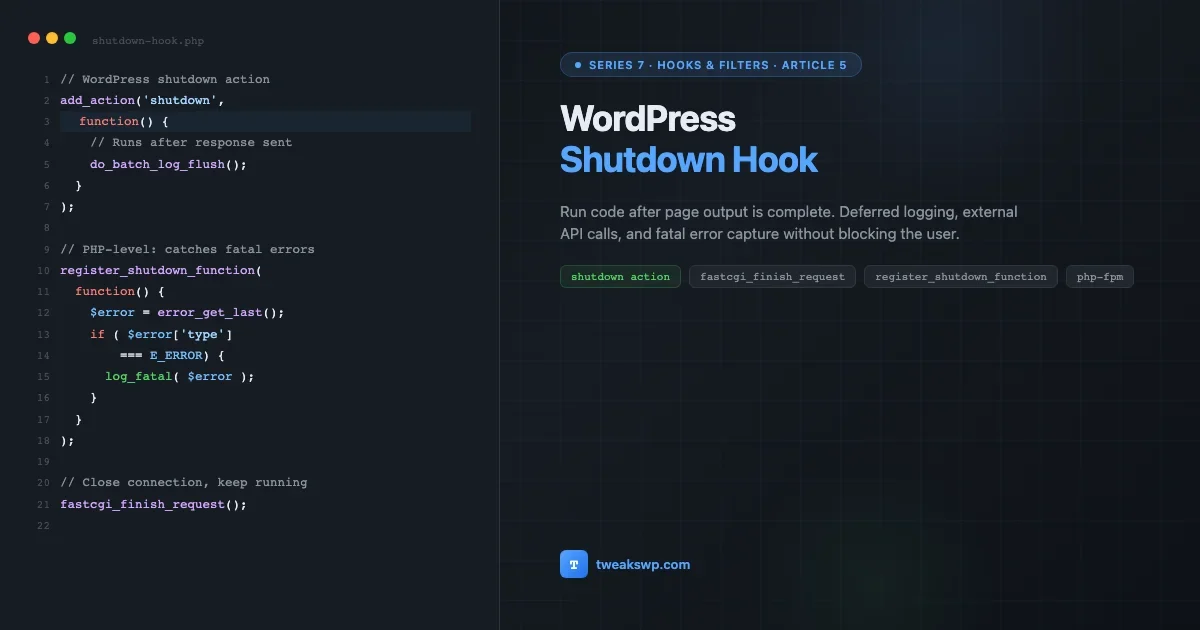This screenshot has width=1200, height=630.
Task: Click the do_batch_log_flush(); line
Action: tap(168, 164)
